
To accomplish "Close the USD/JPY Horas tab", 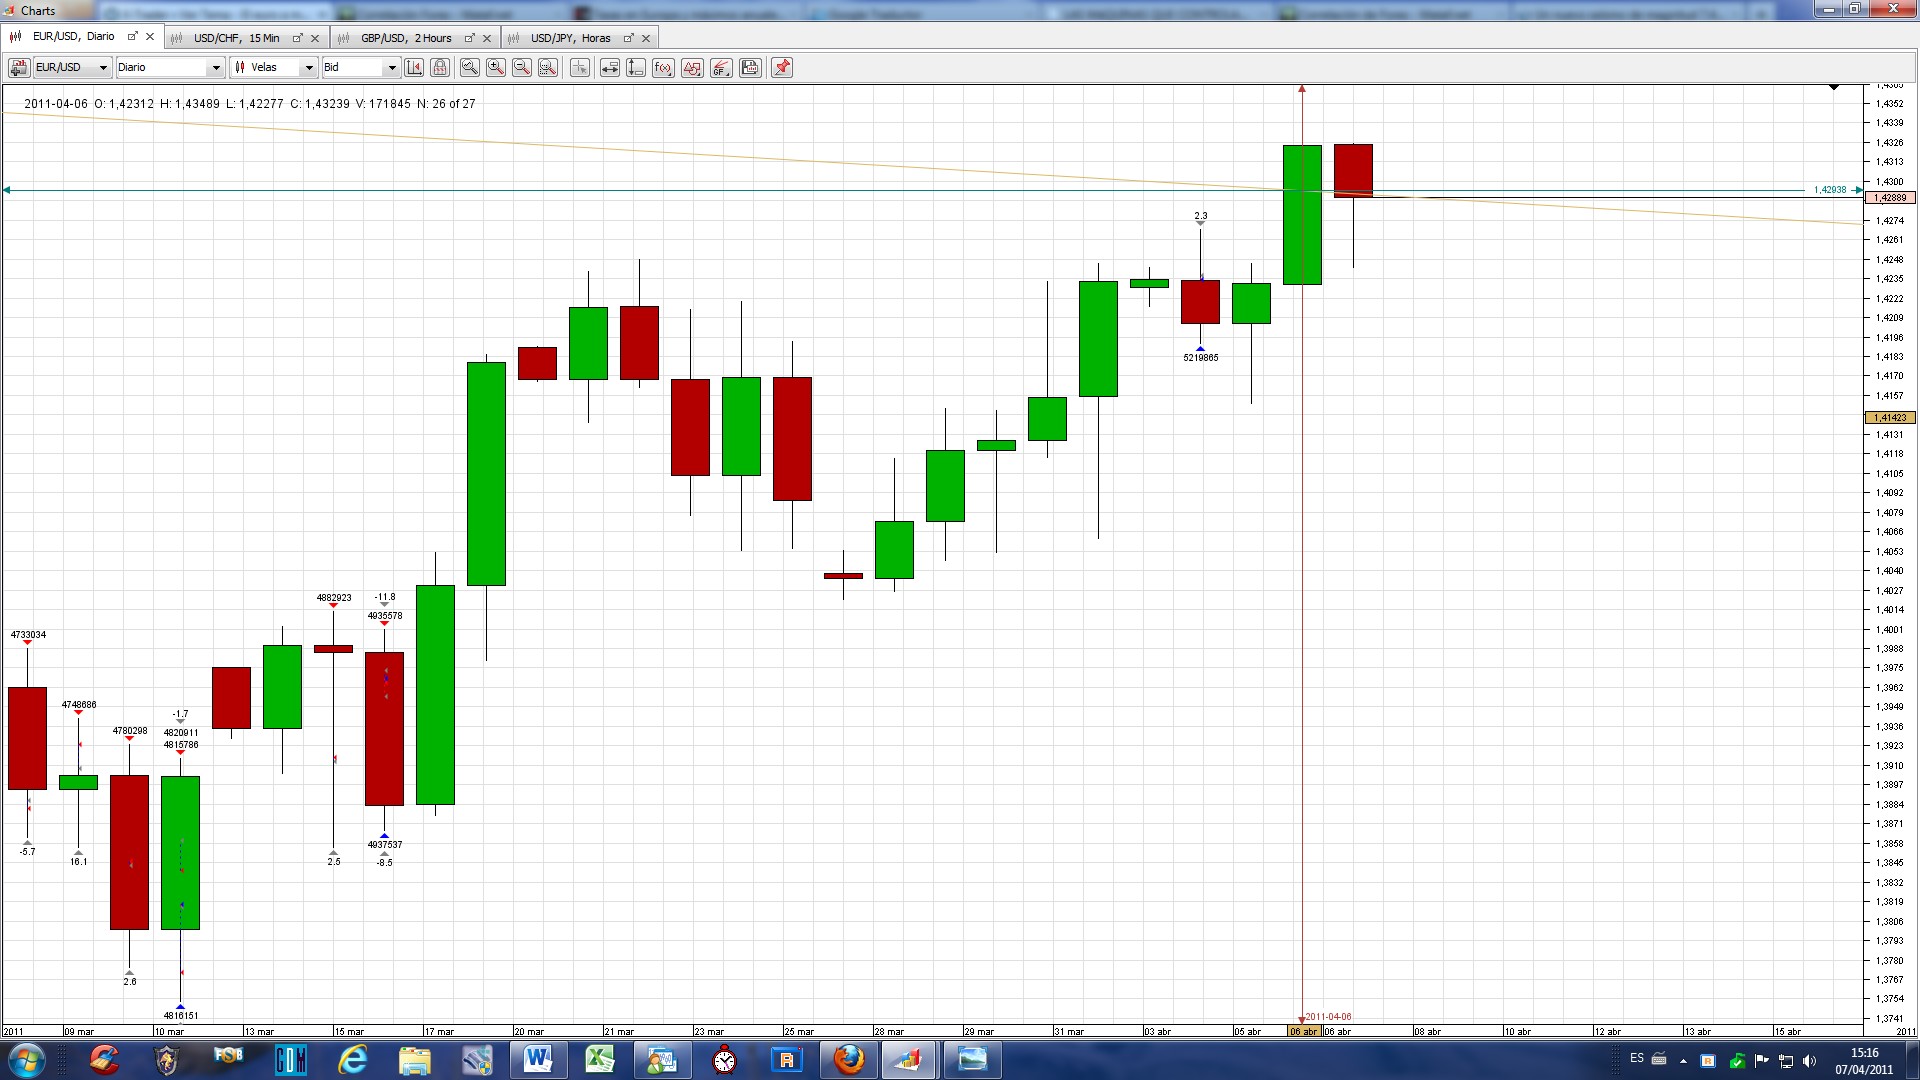I will click(646, 38).
